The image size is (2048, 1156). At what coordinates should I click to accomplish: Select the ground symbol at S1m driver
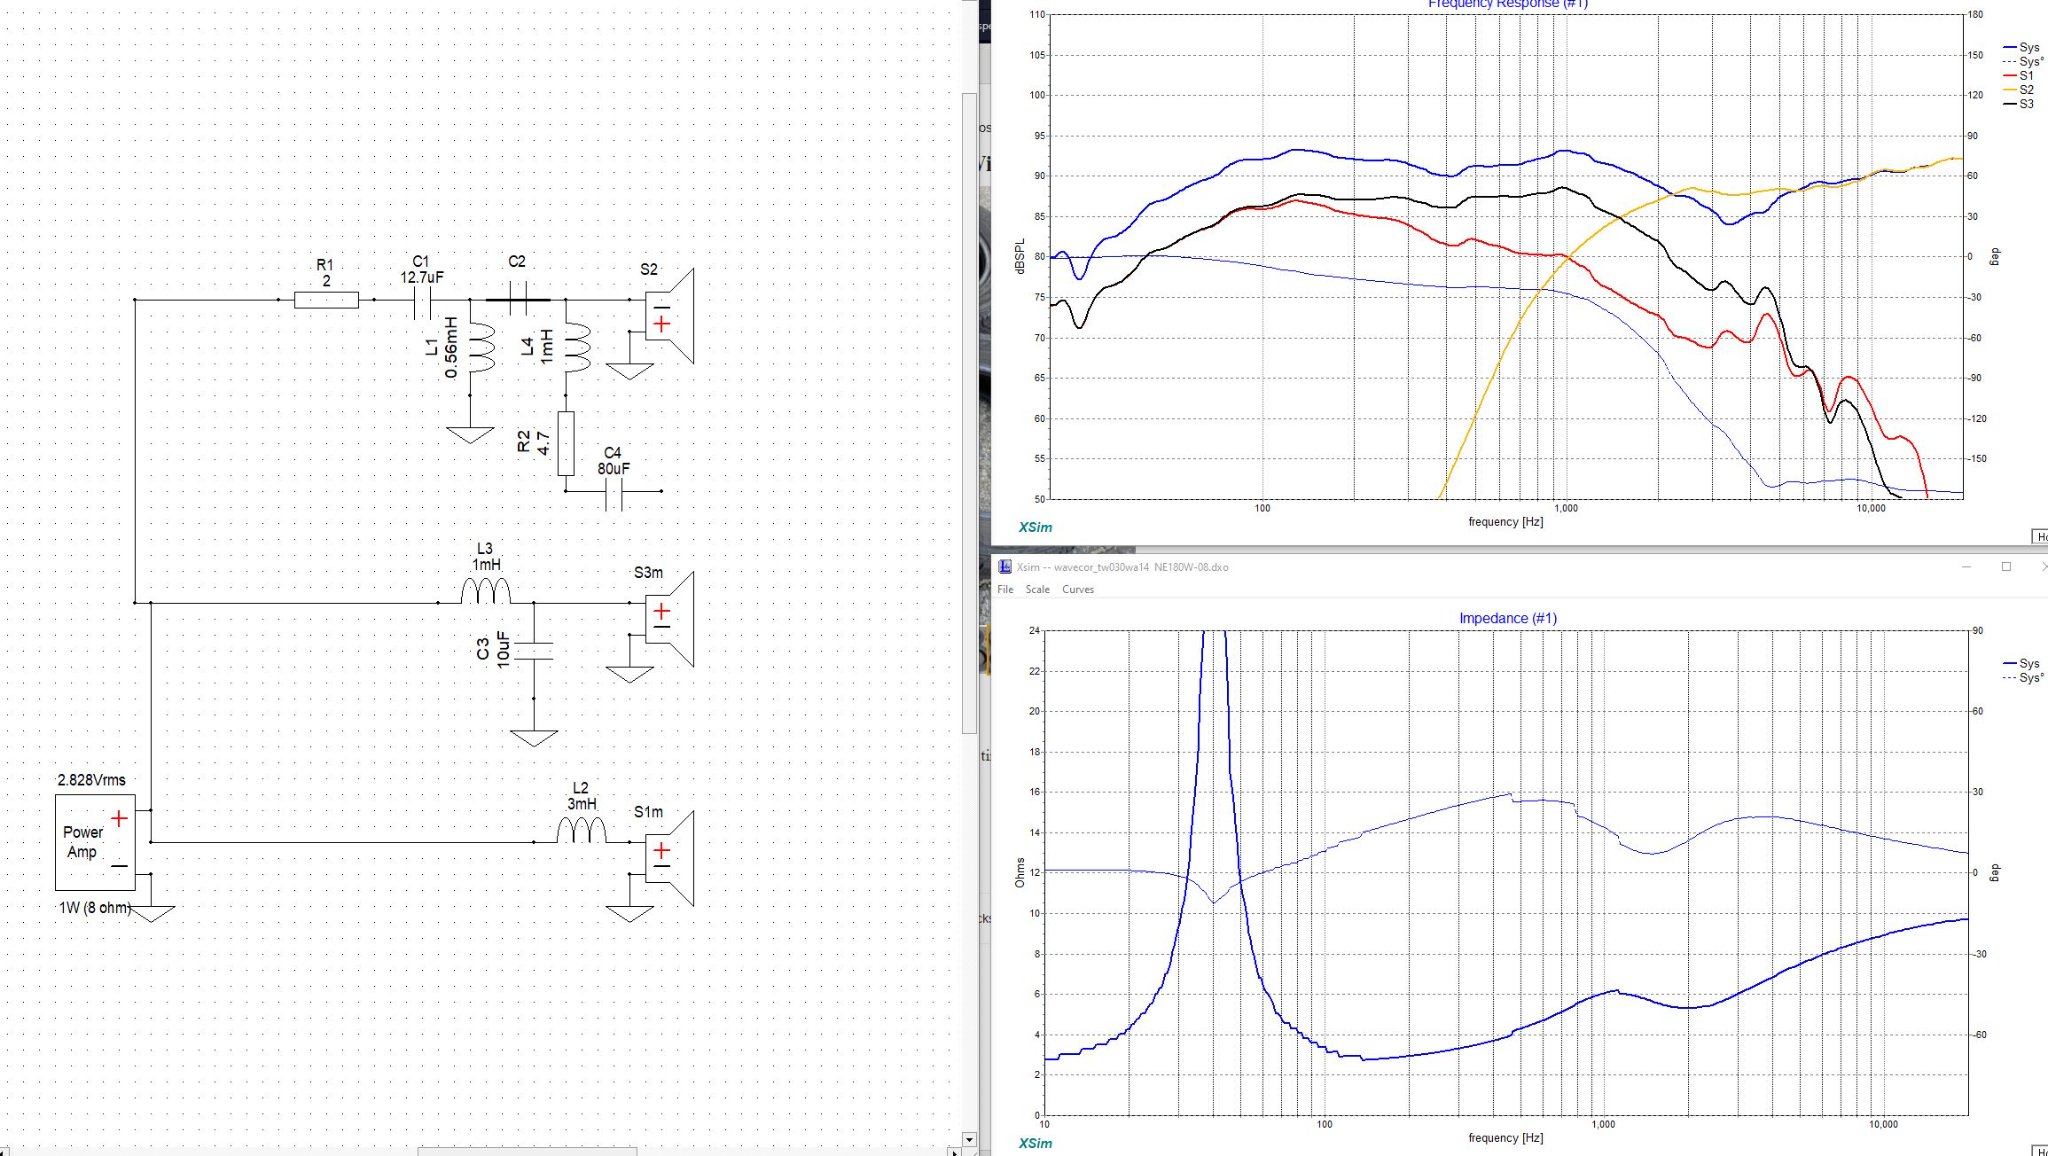coord(630,913)
